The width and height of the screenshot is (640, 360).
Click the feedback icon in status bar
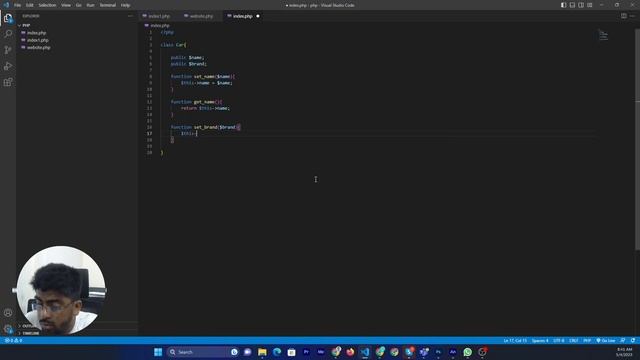623,340
